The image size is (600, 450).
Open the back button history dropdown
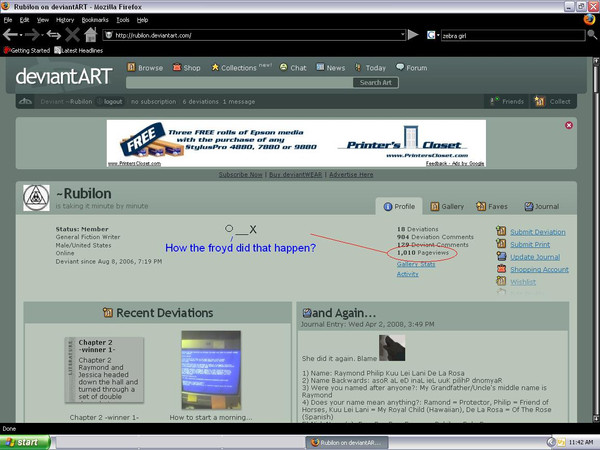click(21, 35)
